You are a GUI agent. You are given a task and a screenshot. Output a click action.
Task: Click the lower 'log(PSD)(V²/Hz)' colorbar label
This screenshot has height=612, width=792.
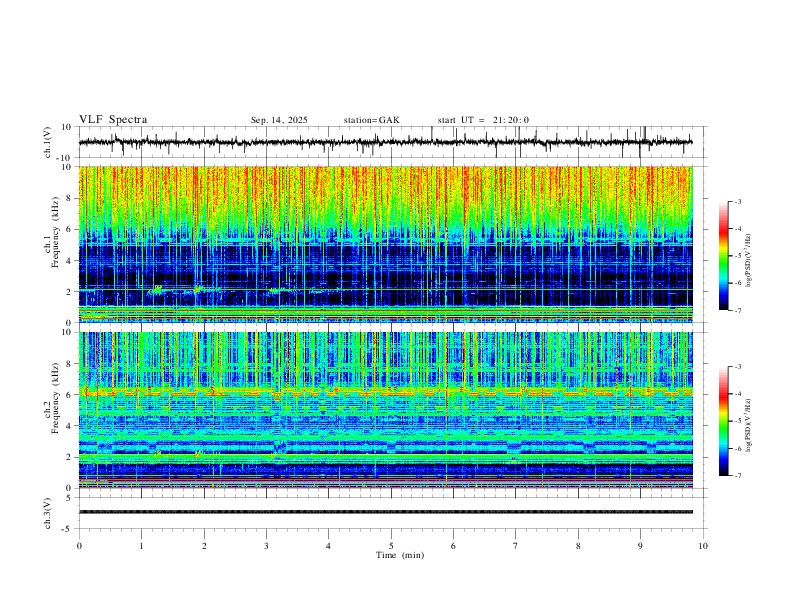749,425
